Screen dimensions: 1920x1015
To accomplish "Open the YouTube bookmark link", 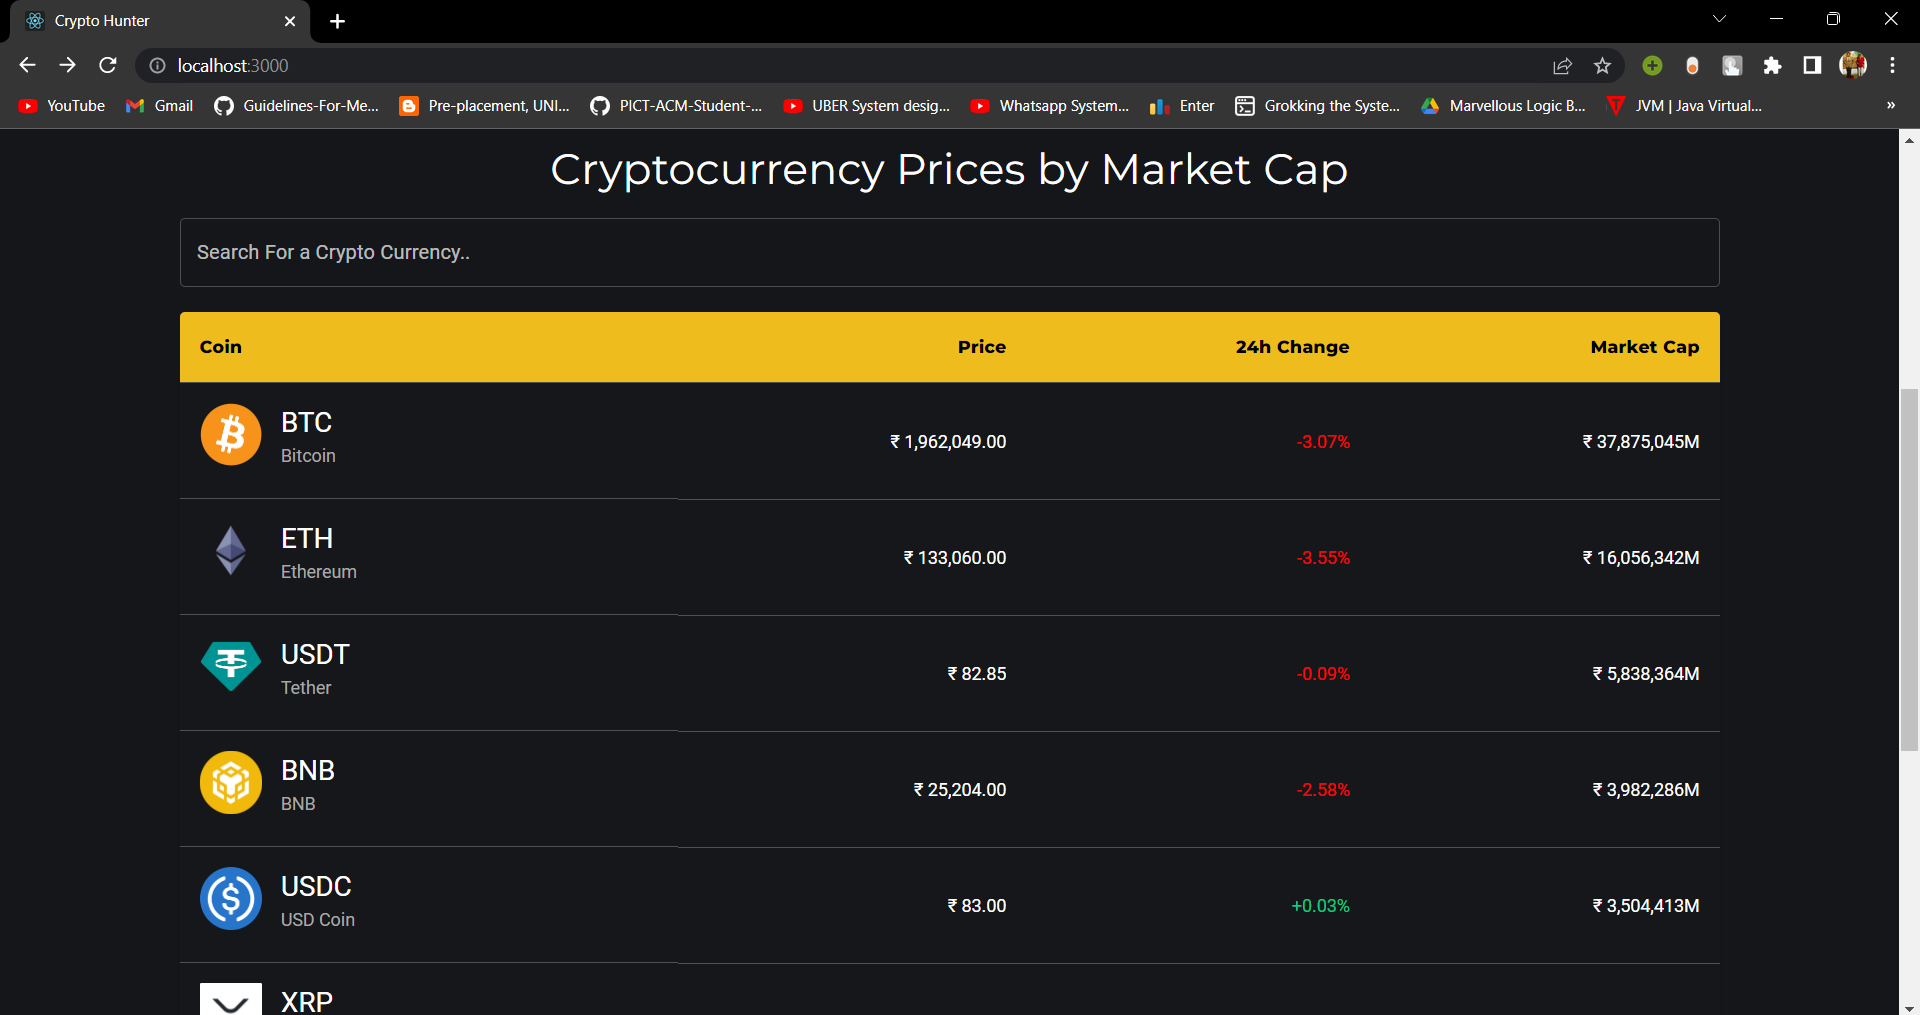I will [60, 105].
